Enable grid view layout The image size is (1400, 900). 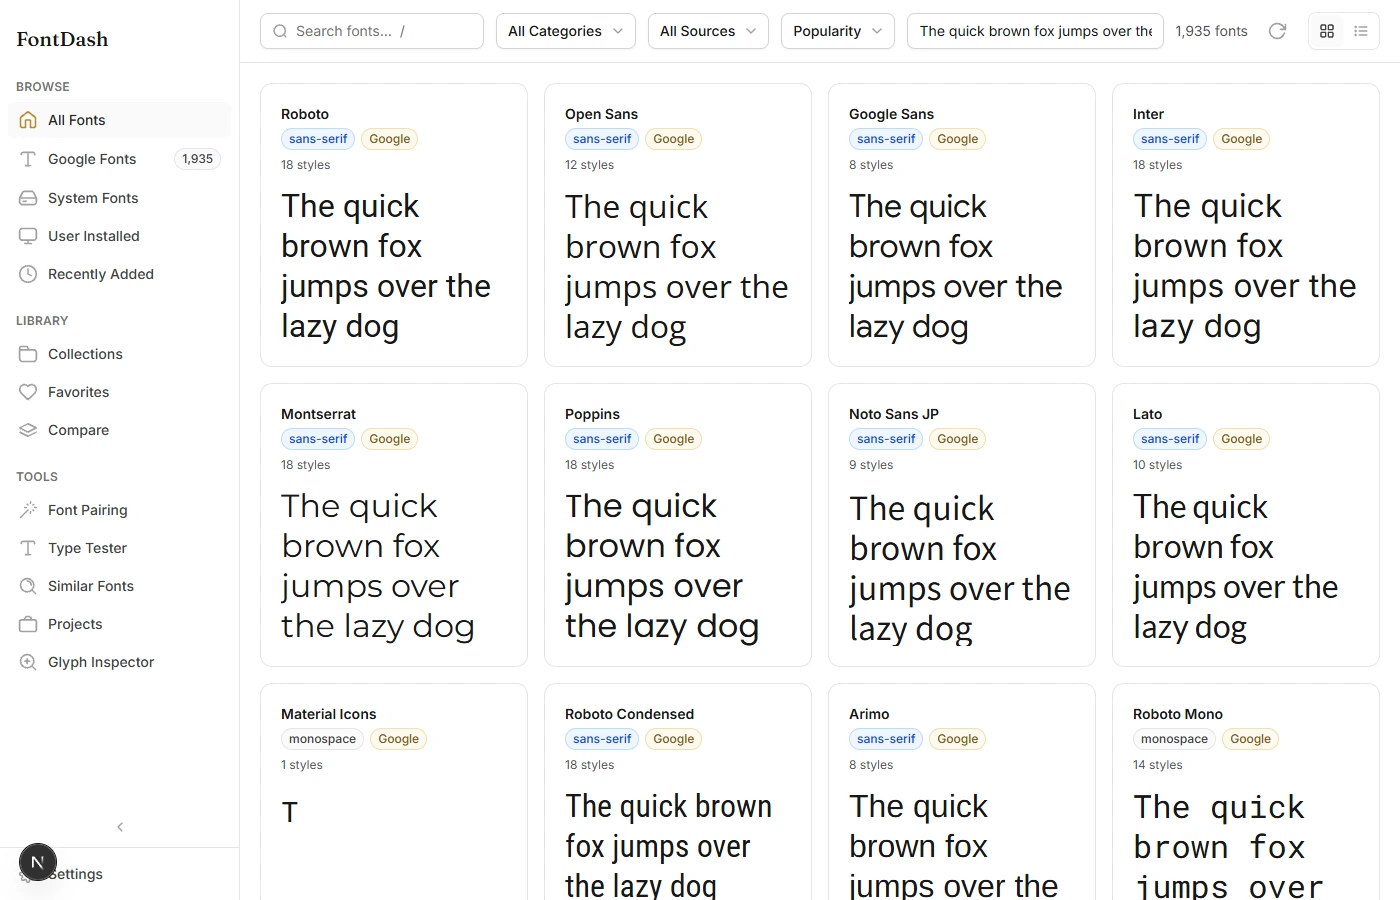[1326, 31]
